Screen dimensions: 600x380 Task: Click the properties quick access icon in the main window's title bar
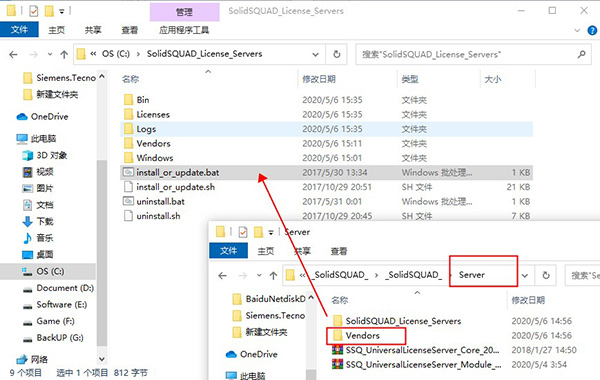[x=34, y=11]
